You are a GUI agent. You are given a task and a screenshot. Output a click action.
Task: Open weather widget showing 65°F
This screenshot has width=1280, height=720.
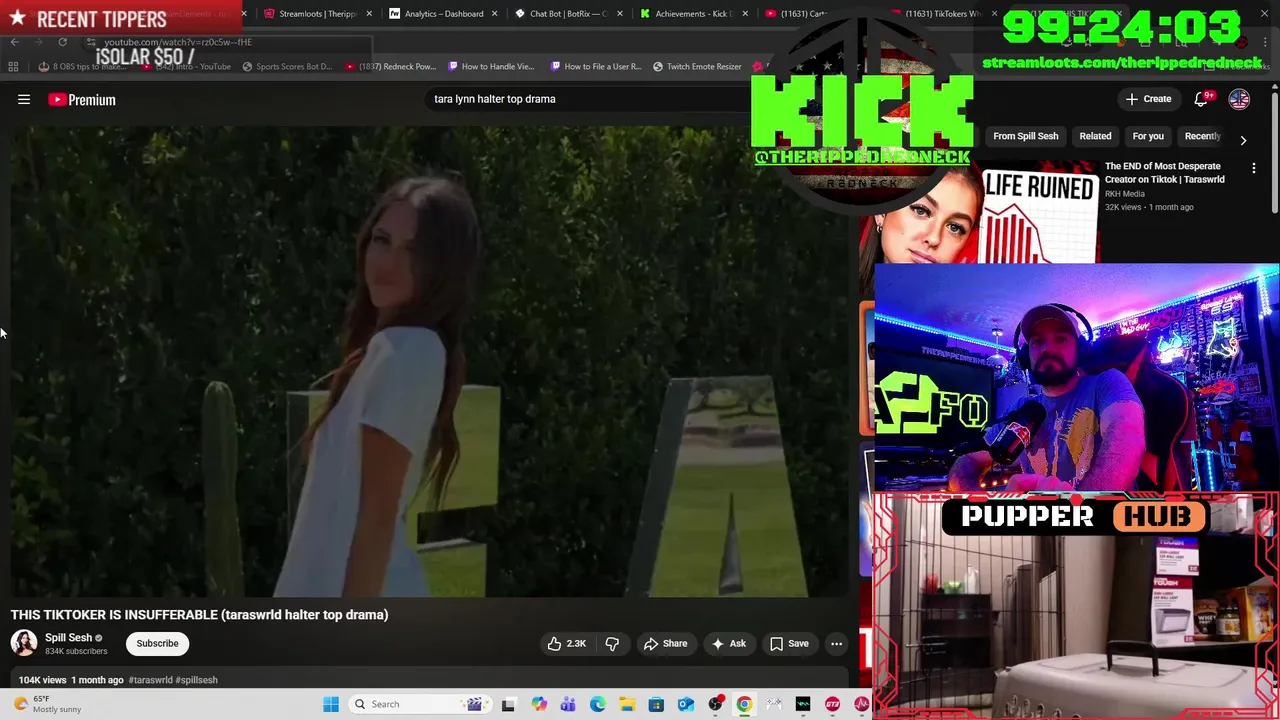[x=50, y=704]
